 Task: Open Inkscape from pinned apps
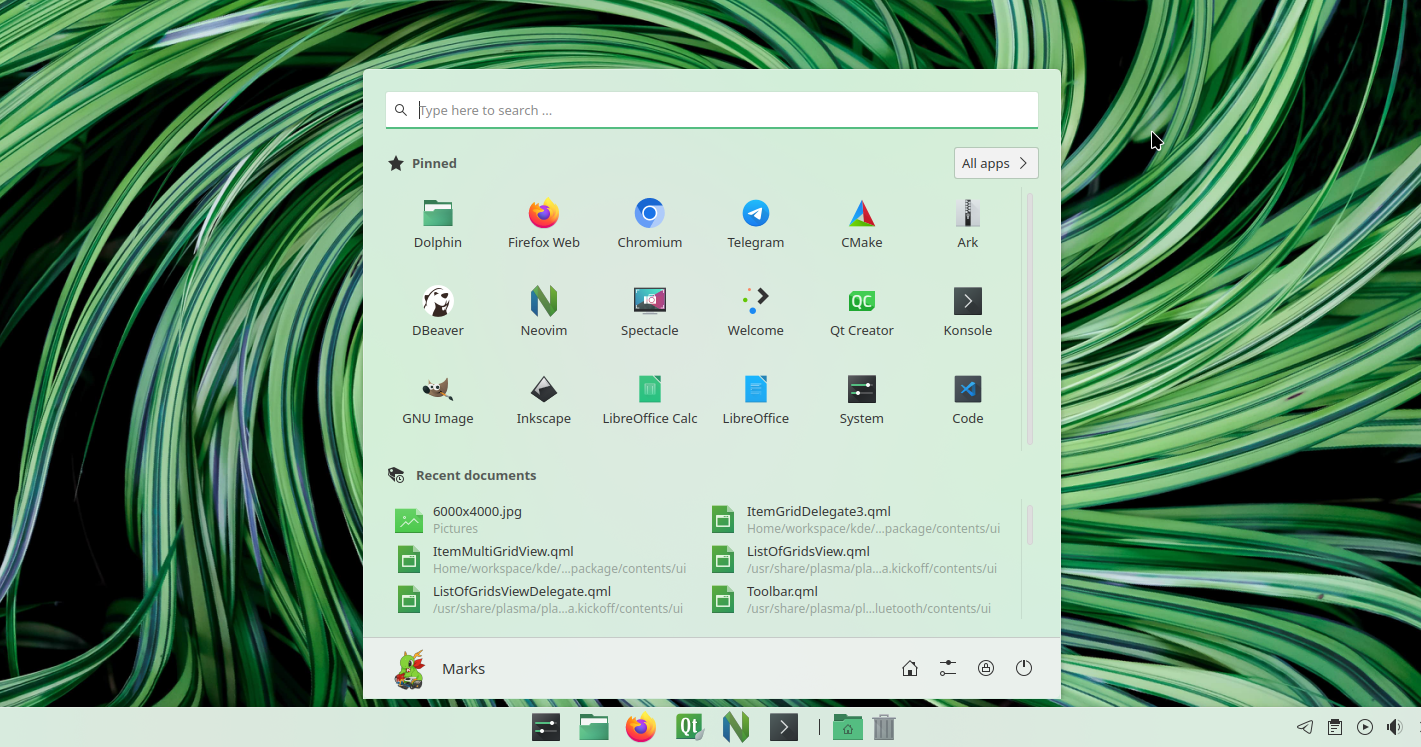(544, 399)
